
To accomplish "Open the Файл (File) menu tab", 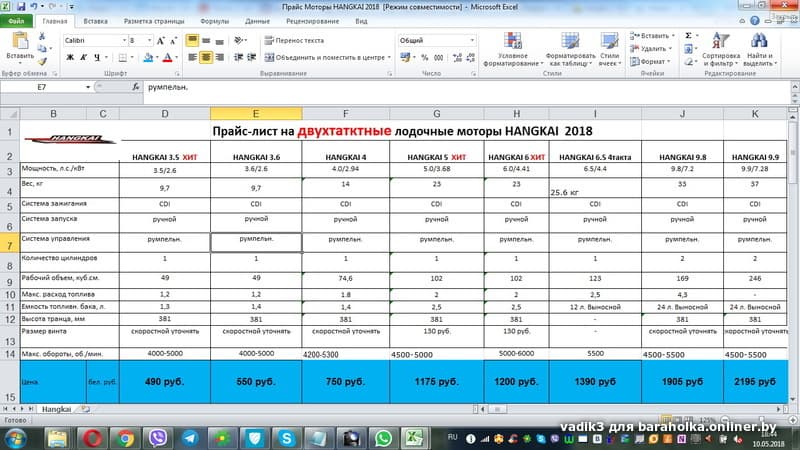I will [x=16, y=21].
